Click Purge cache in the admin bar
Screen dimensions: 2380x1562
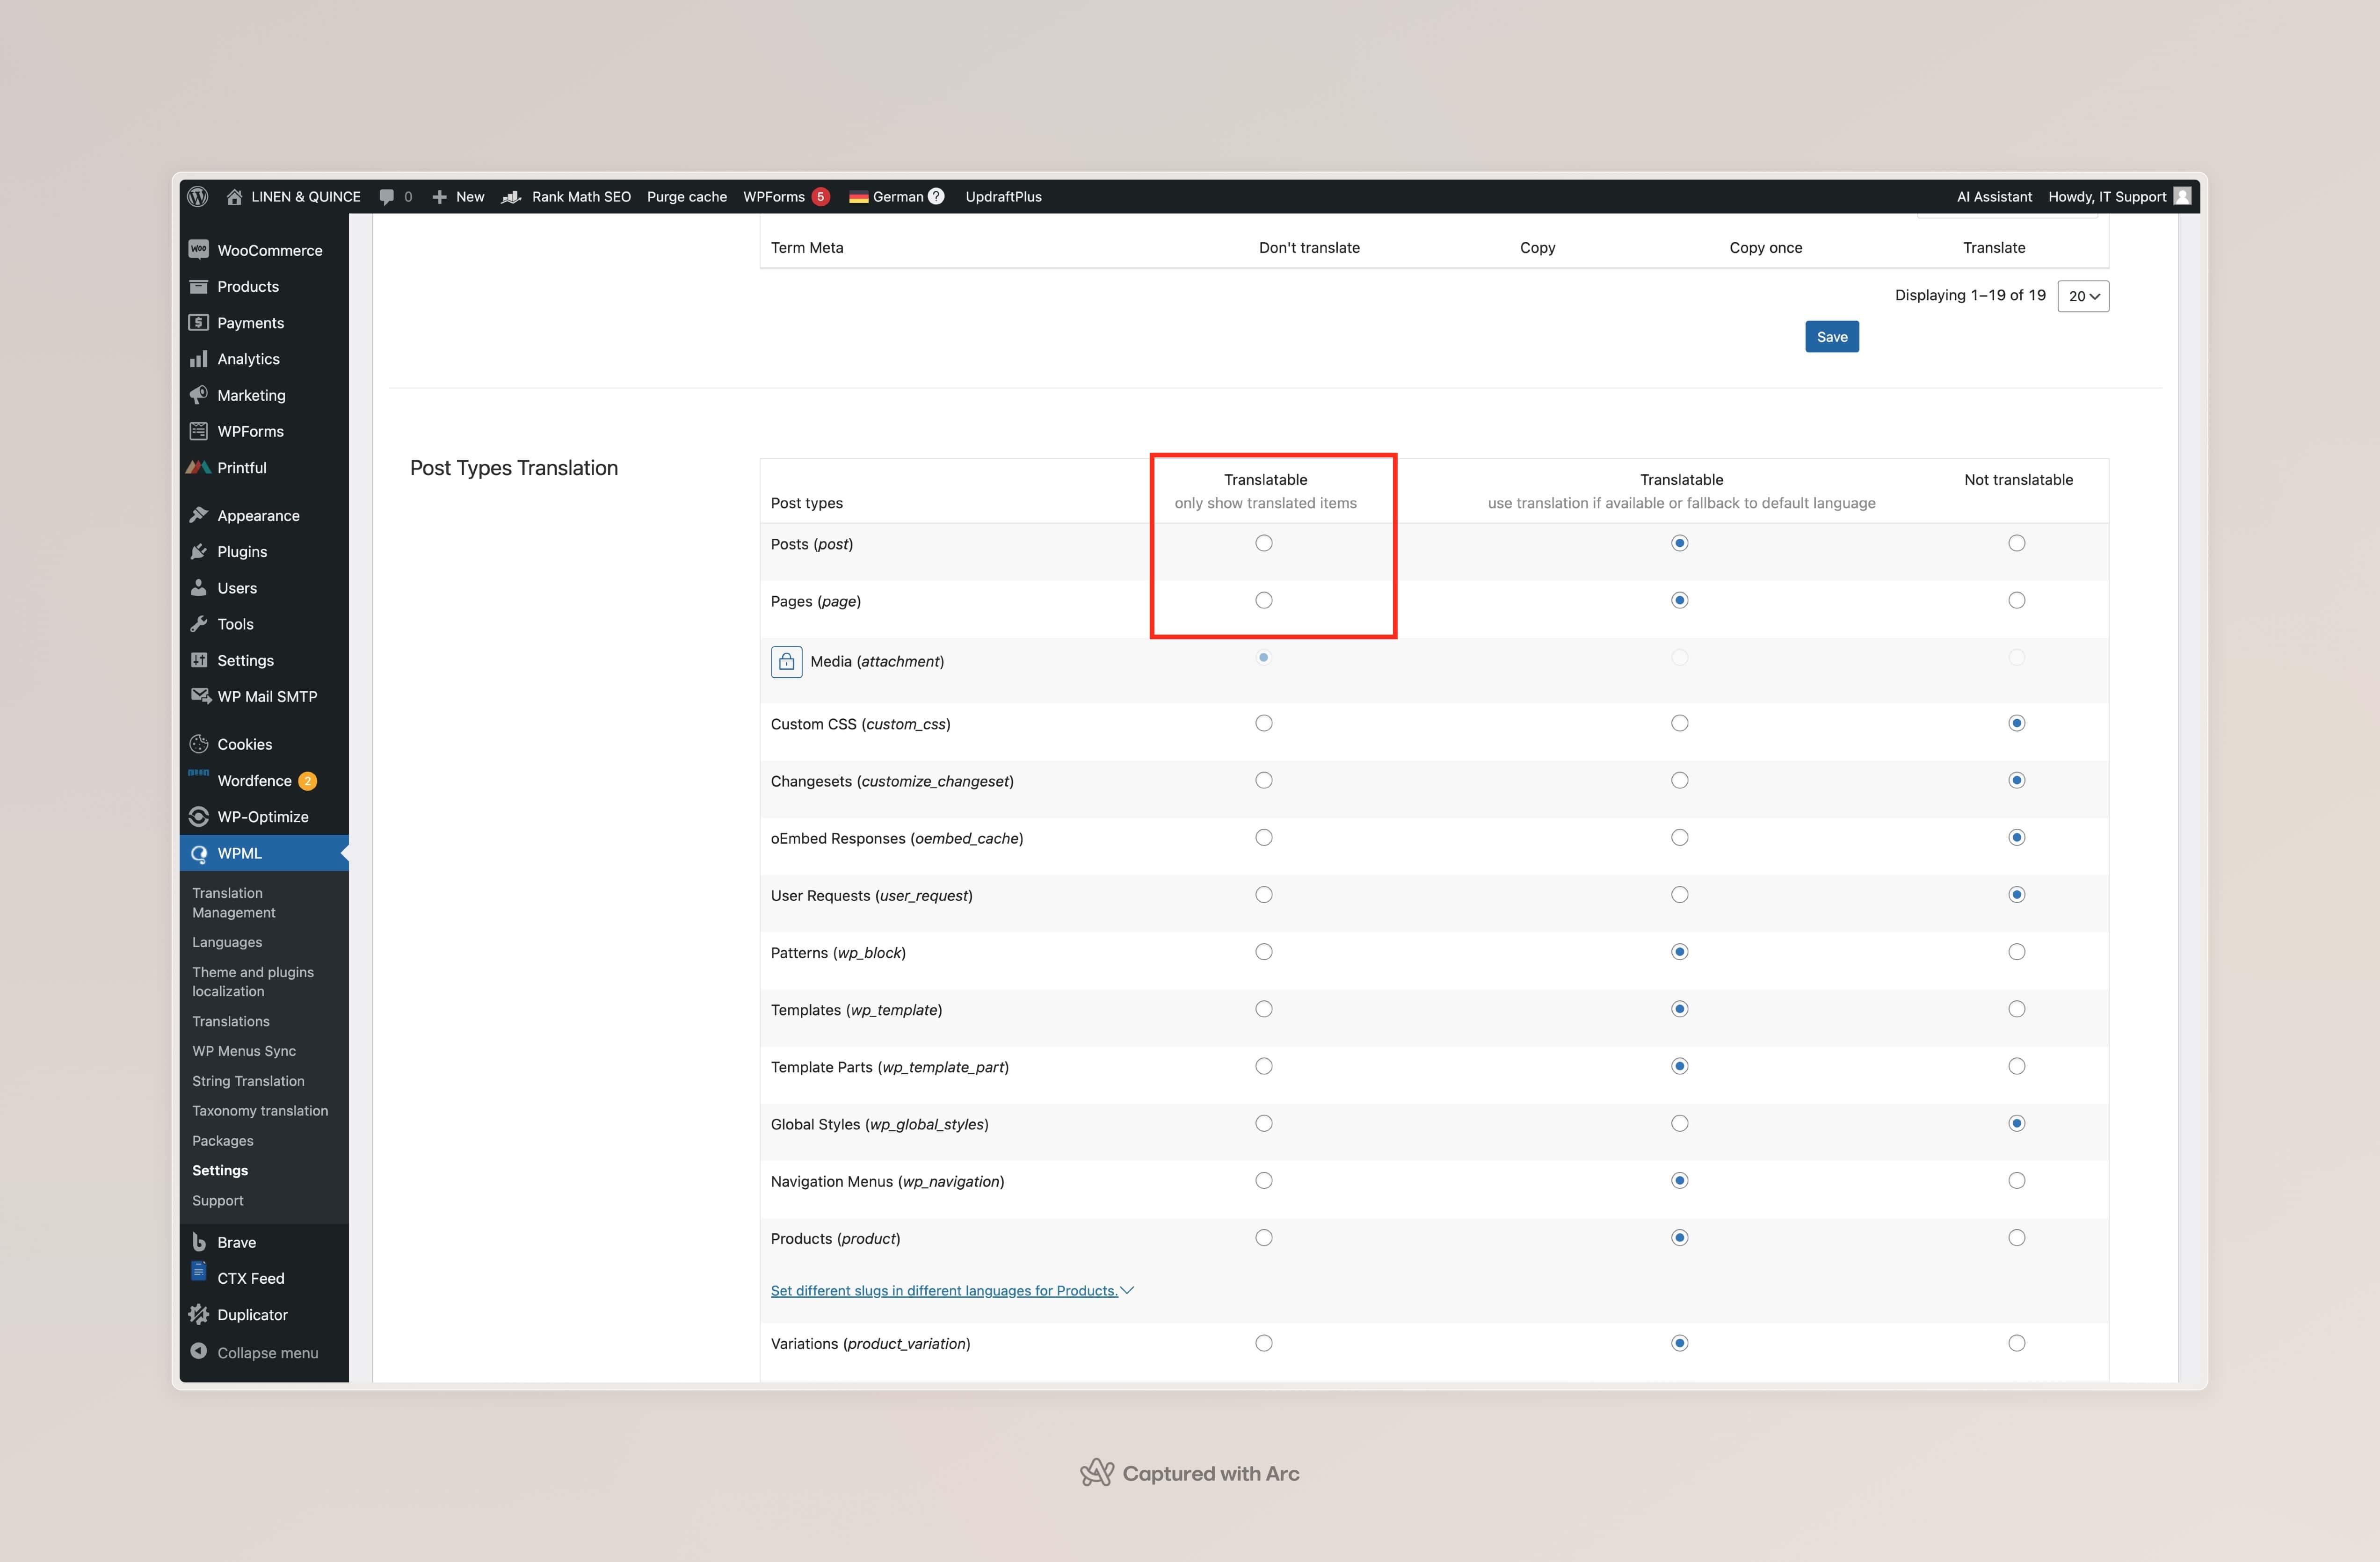coord(687,197)
